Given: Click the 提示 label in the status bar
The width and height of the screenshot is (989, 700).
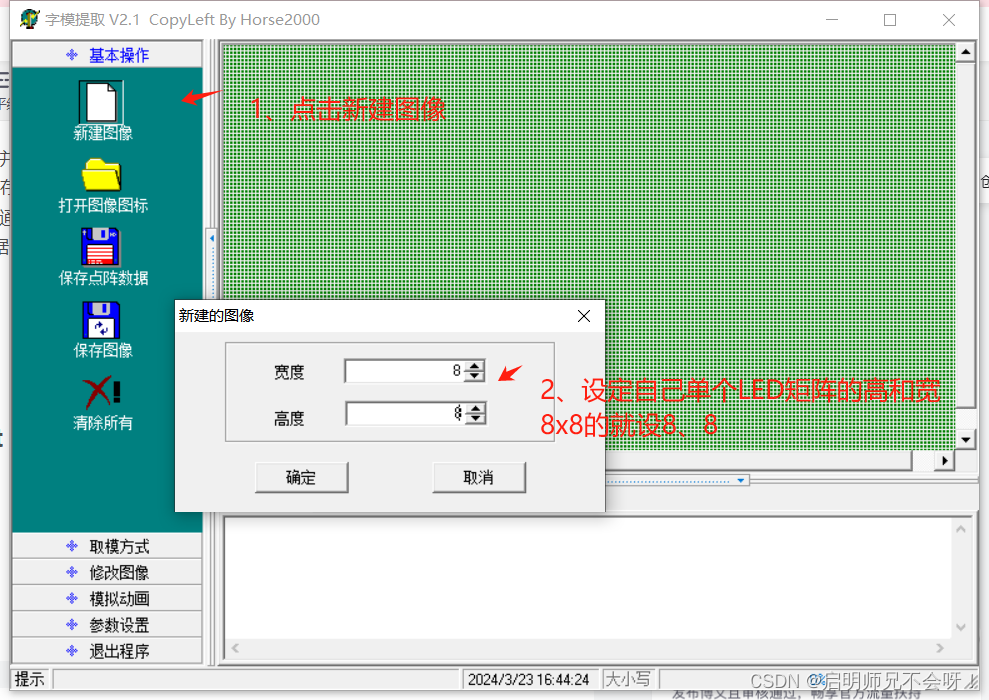Looking at the screenshot, I should coord(29,679).
